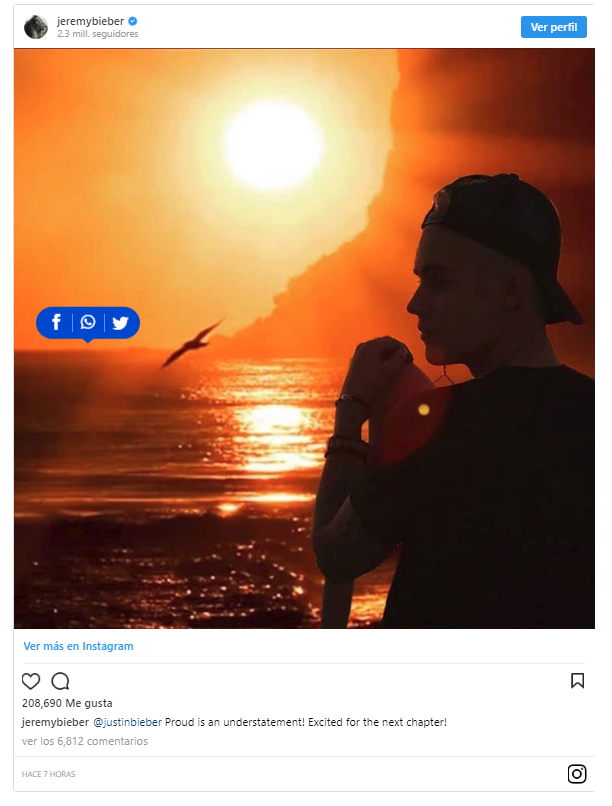The image size is (612, 806).
Task: Open jeremybieber's profile avatar
Action: coord(36,27)
